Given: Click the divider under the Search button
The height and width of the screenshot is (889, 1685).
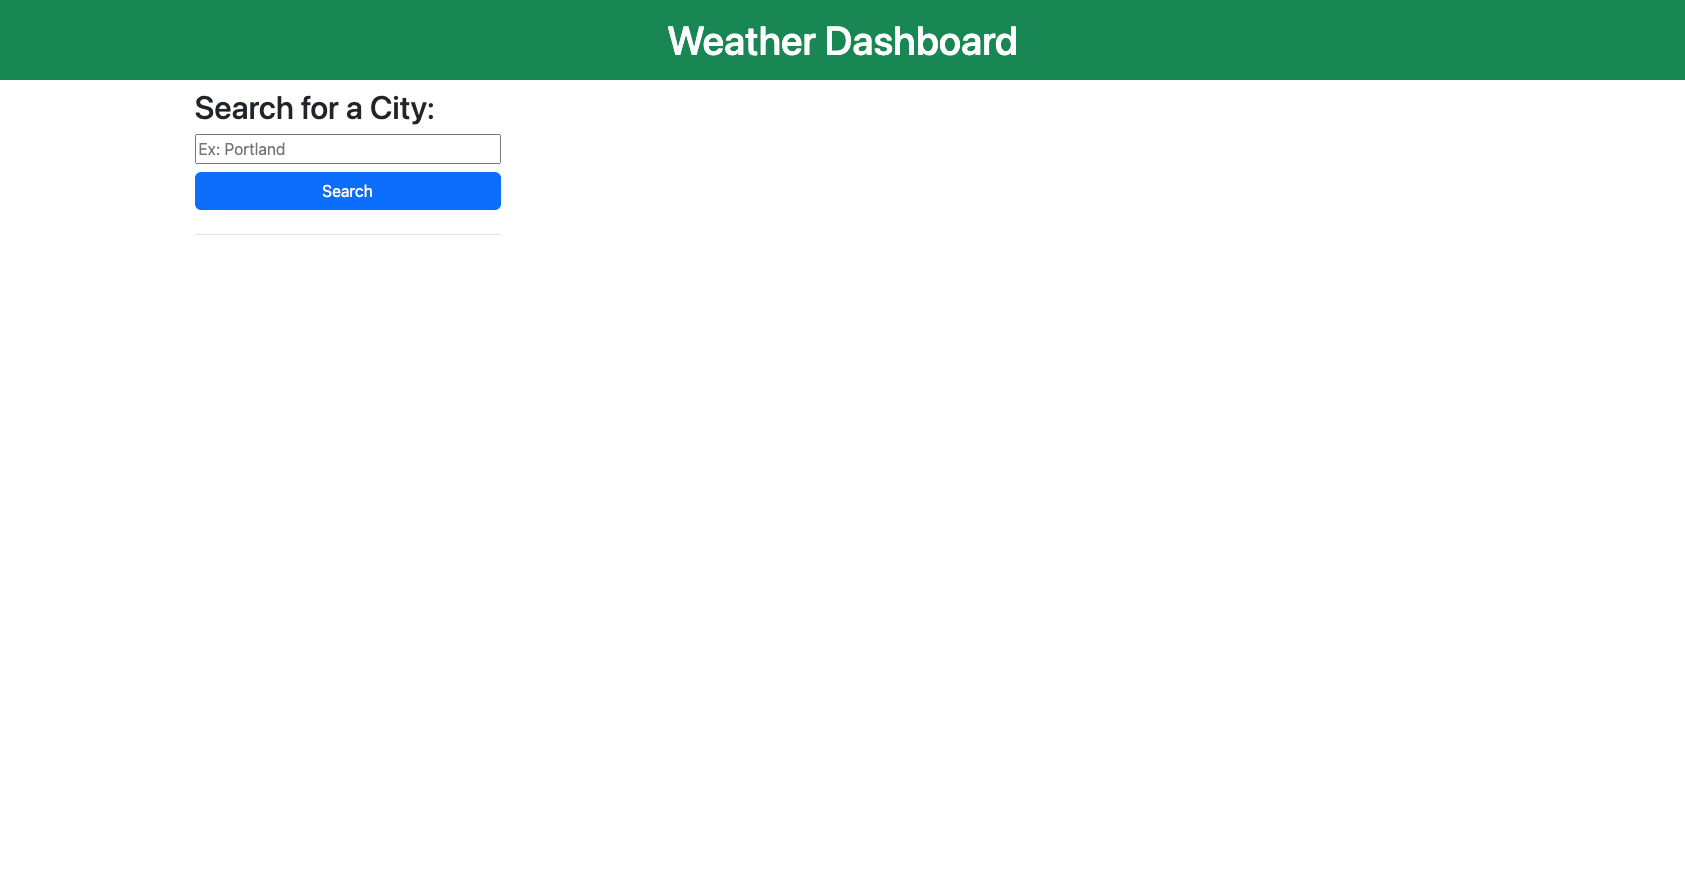Looking at the screenshot, I should pyautogui.click(x=347, y=232).
